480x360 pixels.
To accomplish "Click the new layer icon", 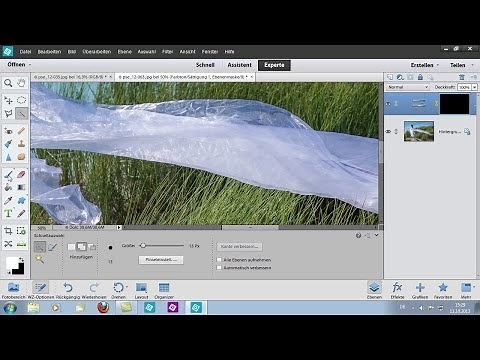I will point(390,77).
